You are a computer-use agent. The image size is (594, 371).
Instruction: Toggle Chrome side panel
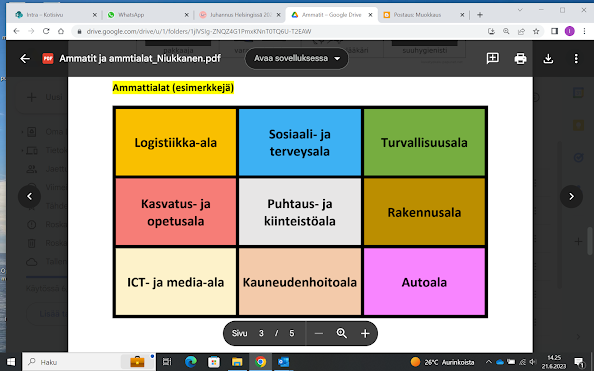click(x=554, y=31)
